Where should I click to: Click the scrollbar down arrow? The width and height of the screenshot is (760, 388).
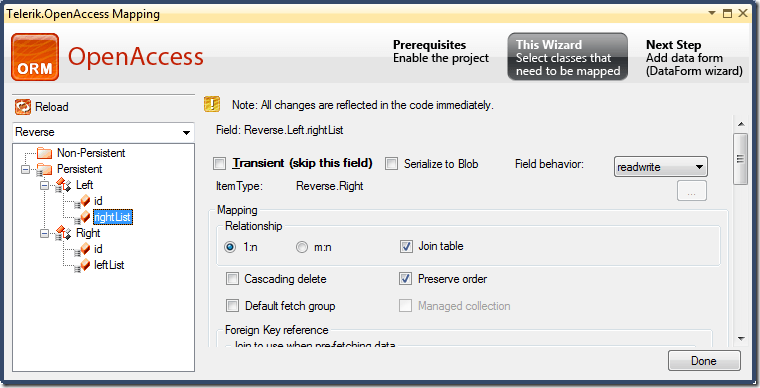[741, 339]
